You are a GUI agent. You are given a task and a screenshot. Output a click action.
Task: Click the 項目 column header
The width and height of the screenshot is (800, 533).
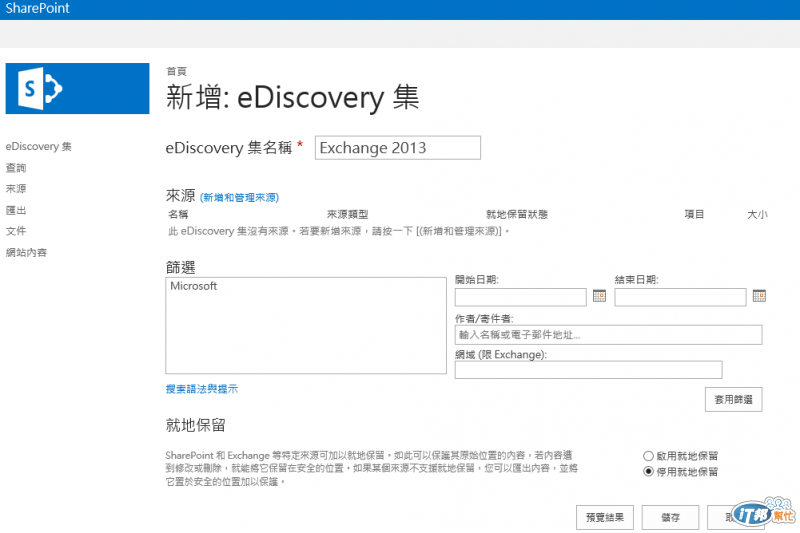[694, 214]
